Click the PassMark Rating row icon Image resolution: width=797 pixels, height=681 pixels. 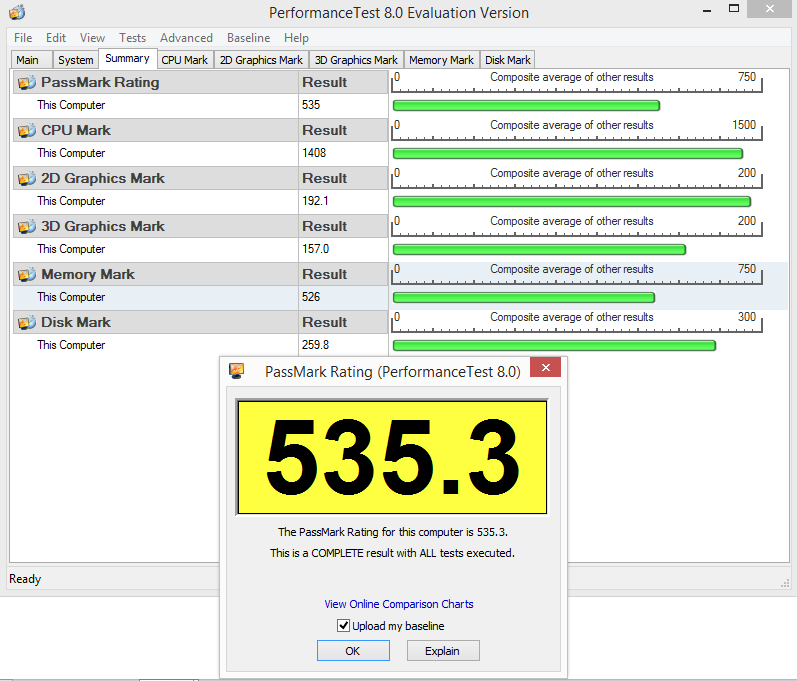click(27, 82)
